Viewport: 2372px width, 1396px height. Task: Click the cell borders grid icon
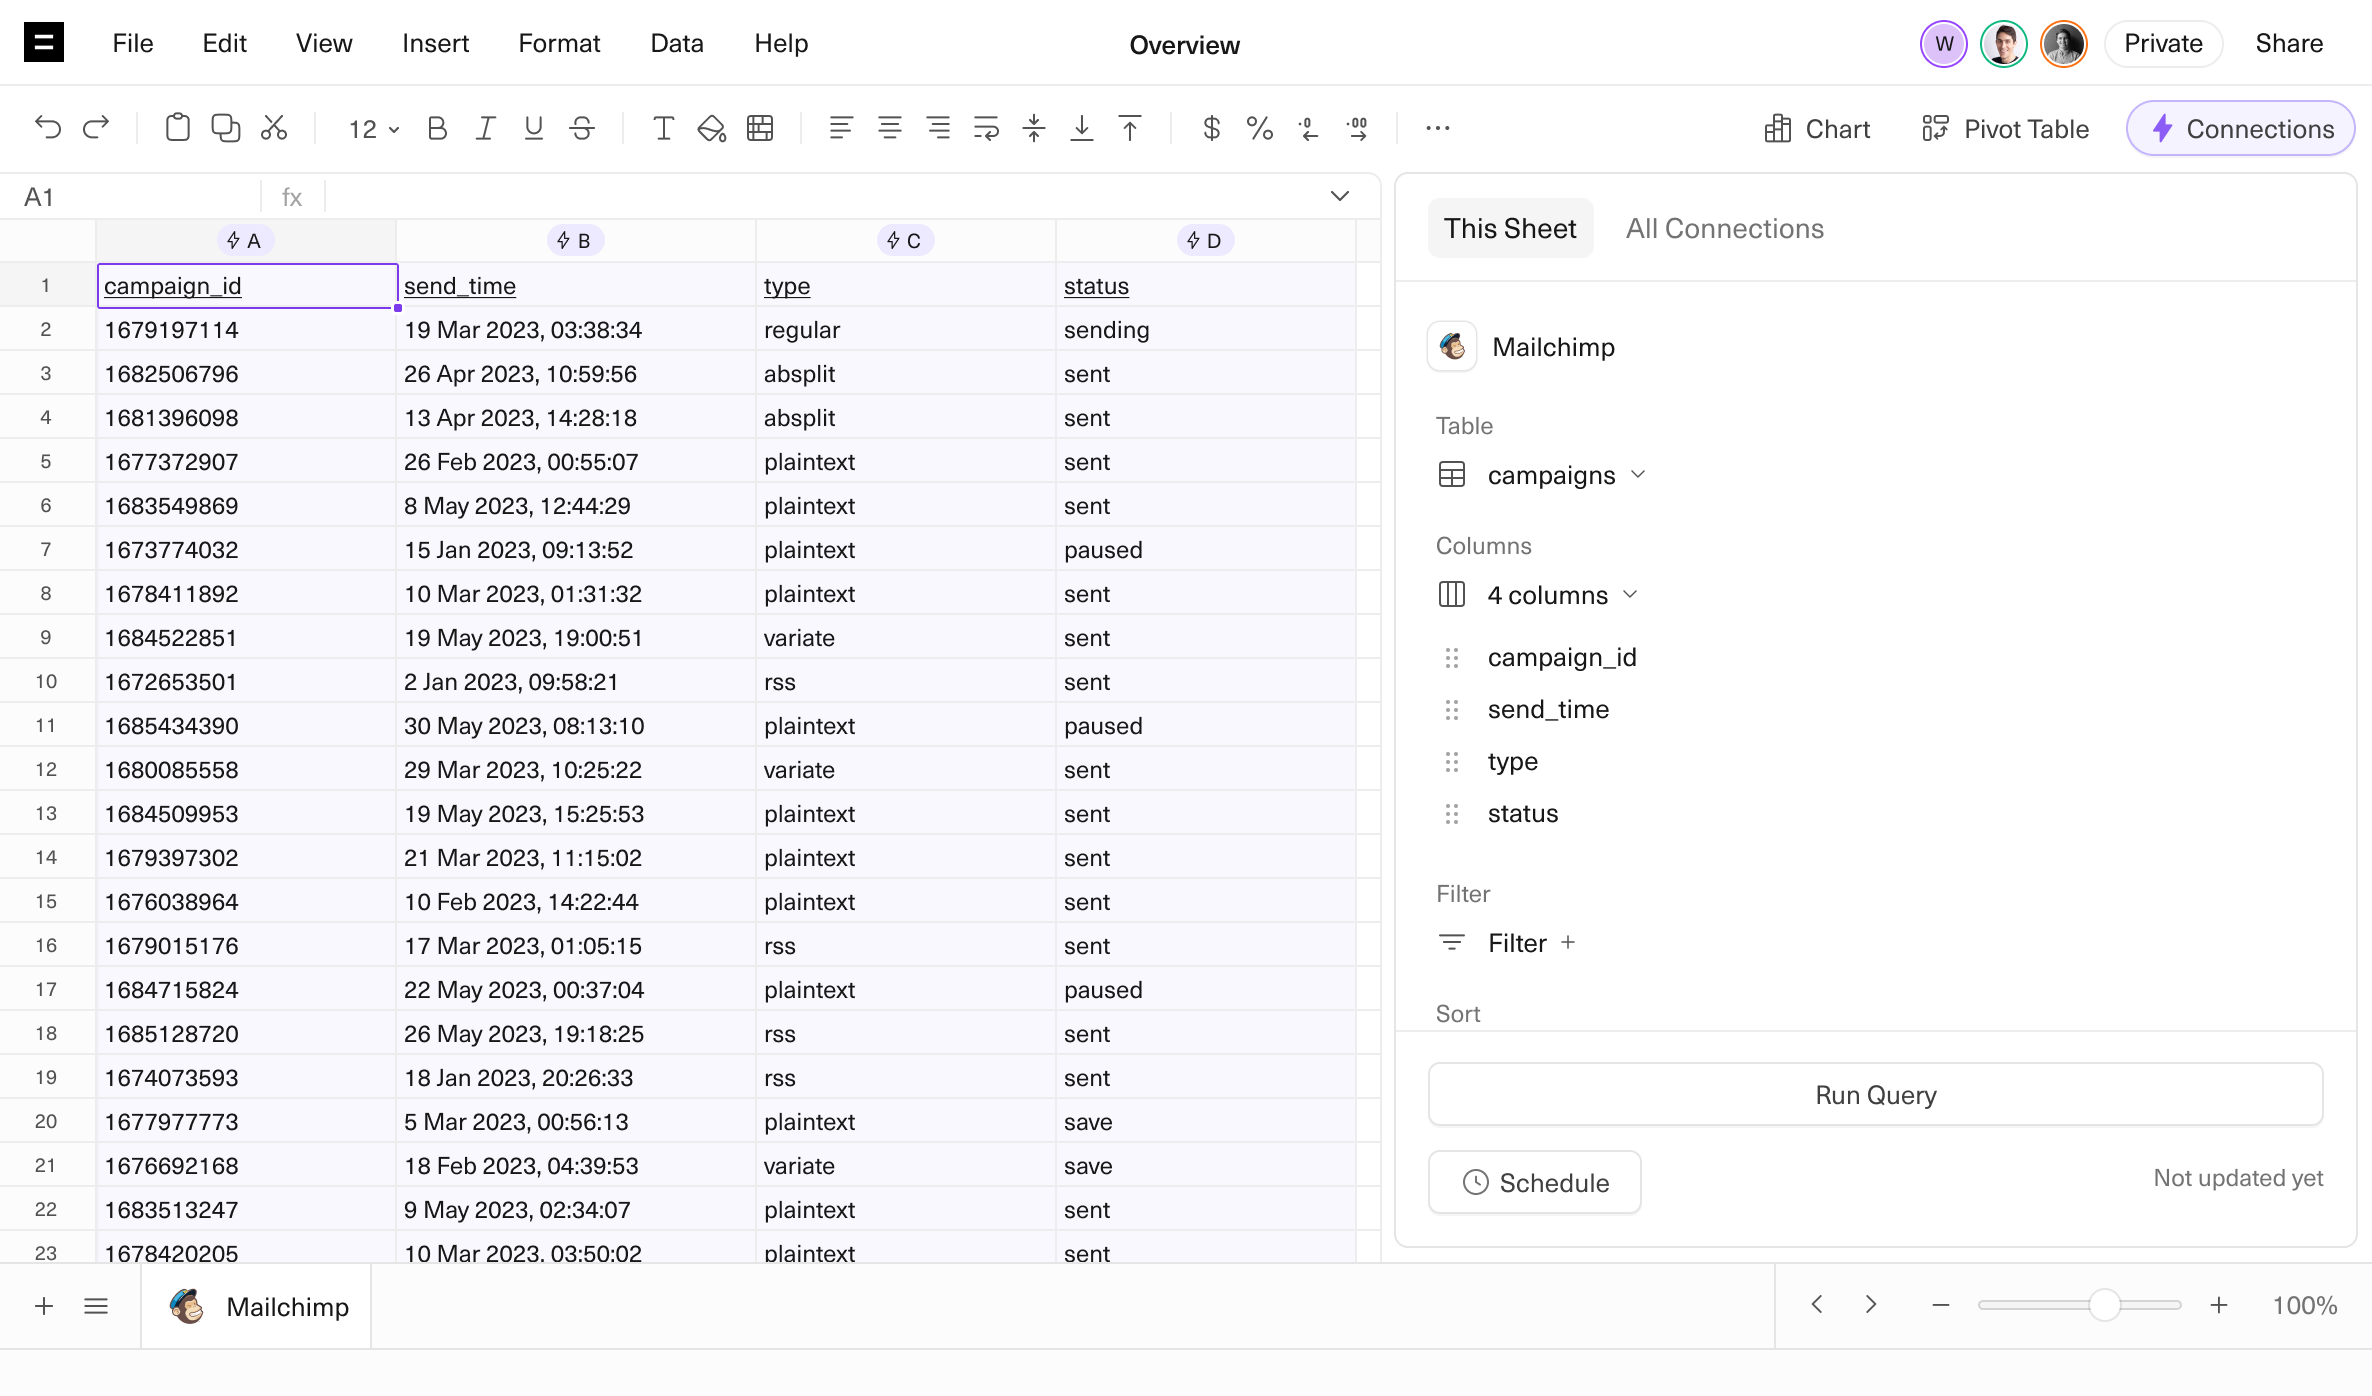pos(760,128)
